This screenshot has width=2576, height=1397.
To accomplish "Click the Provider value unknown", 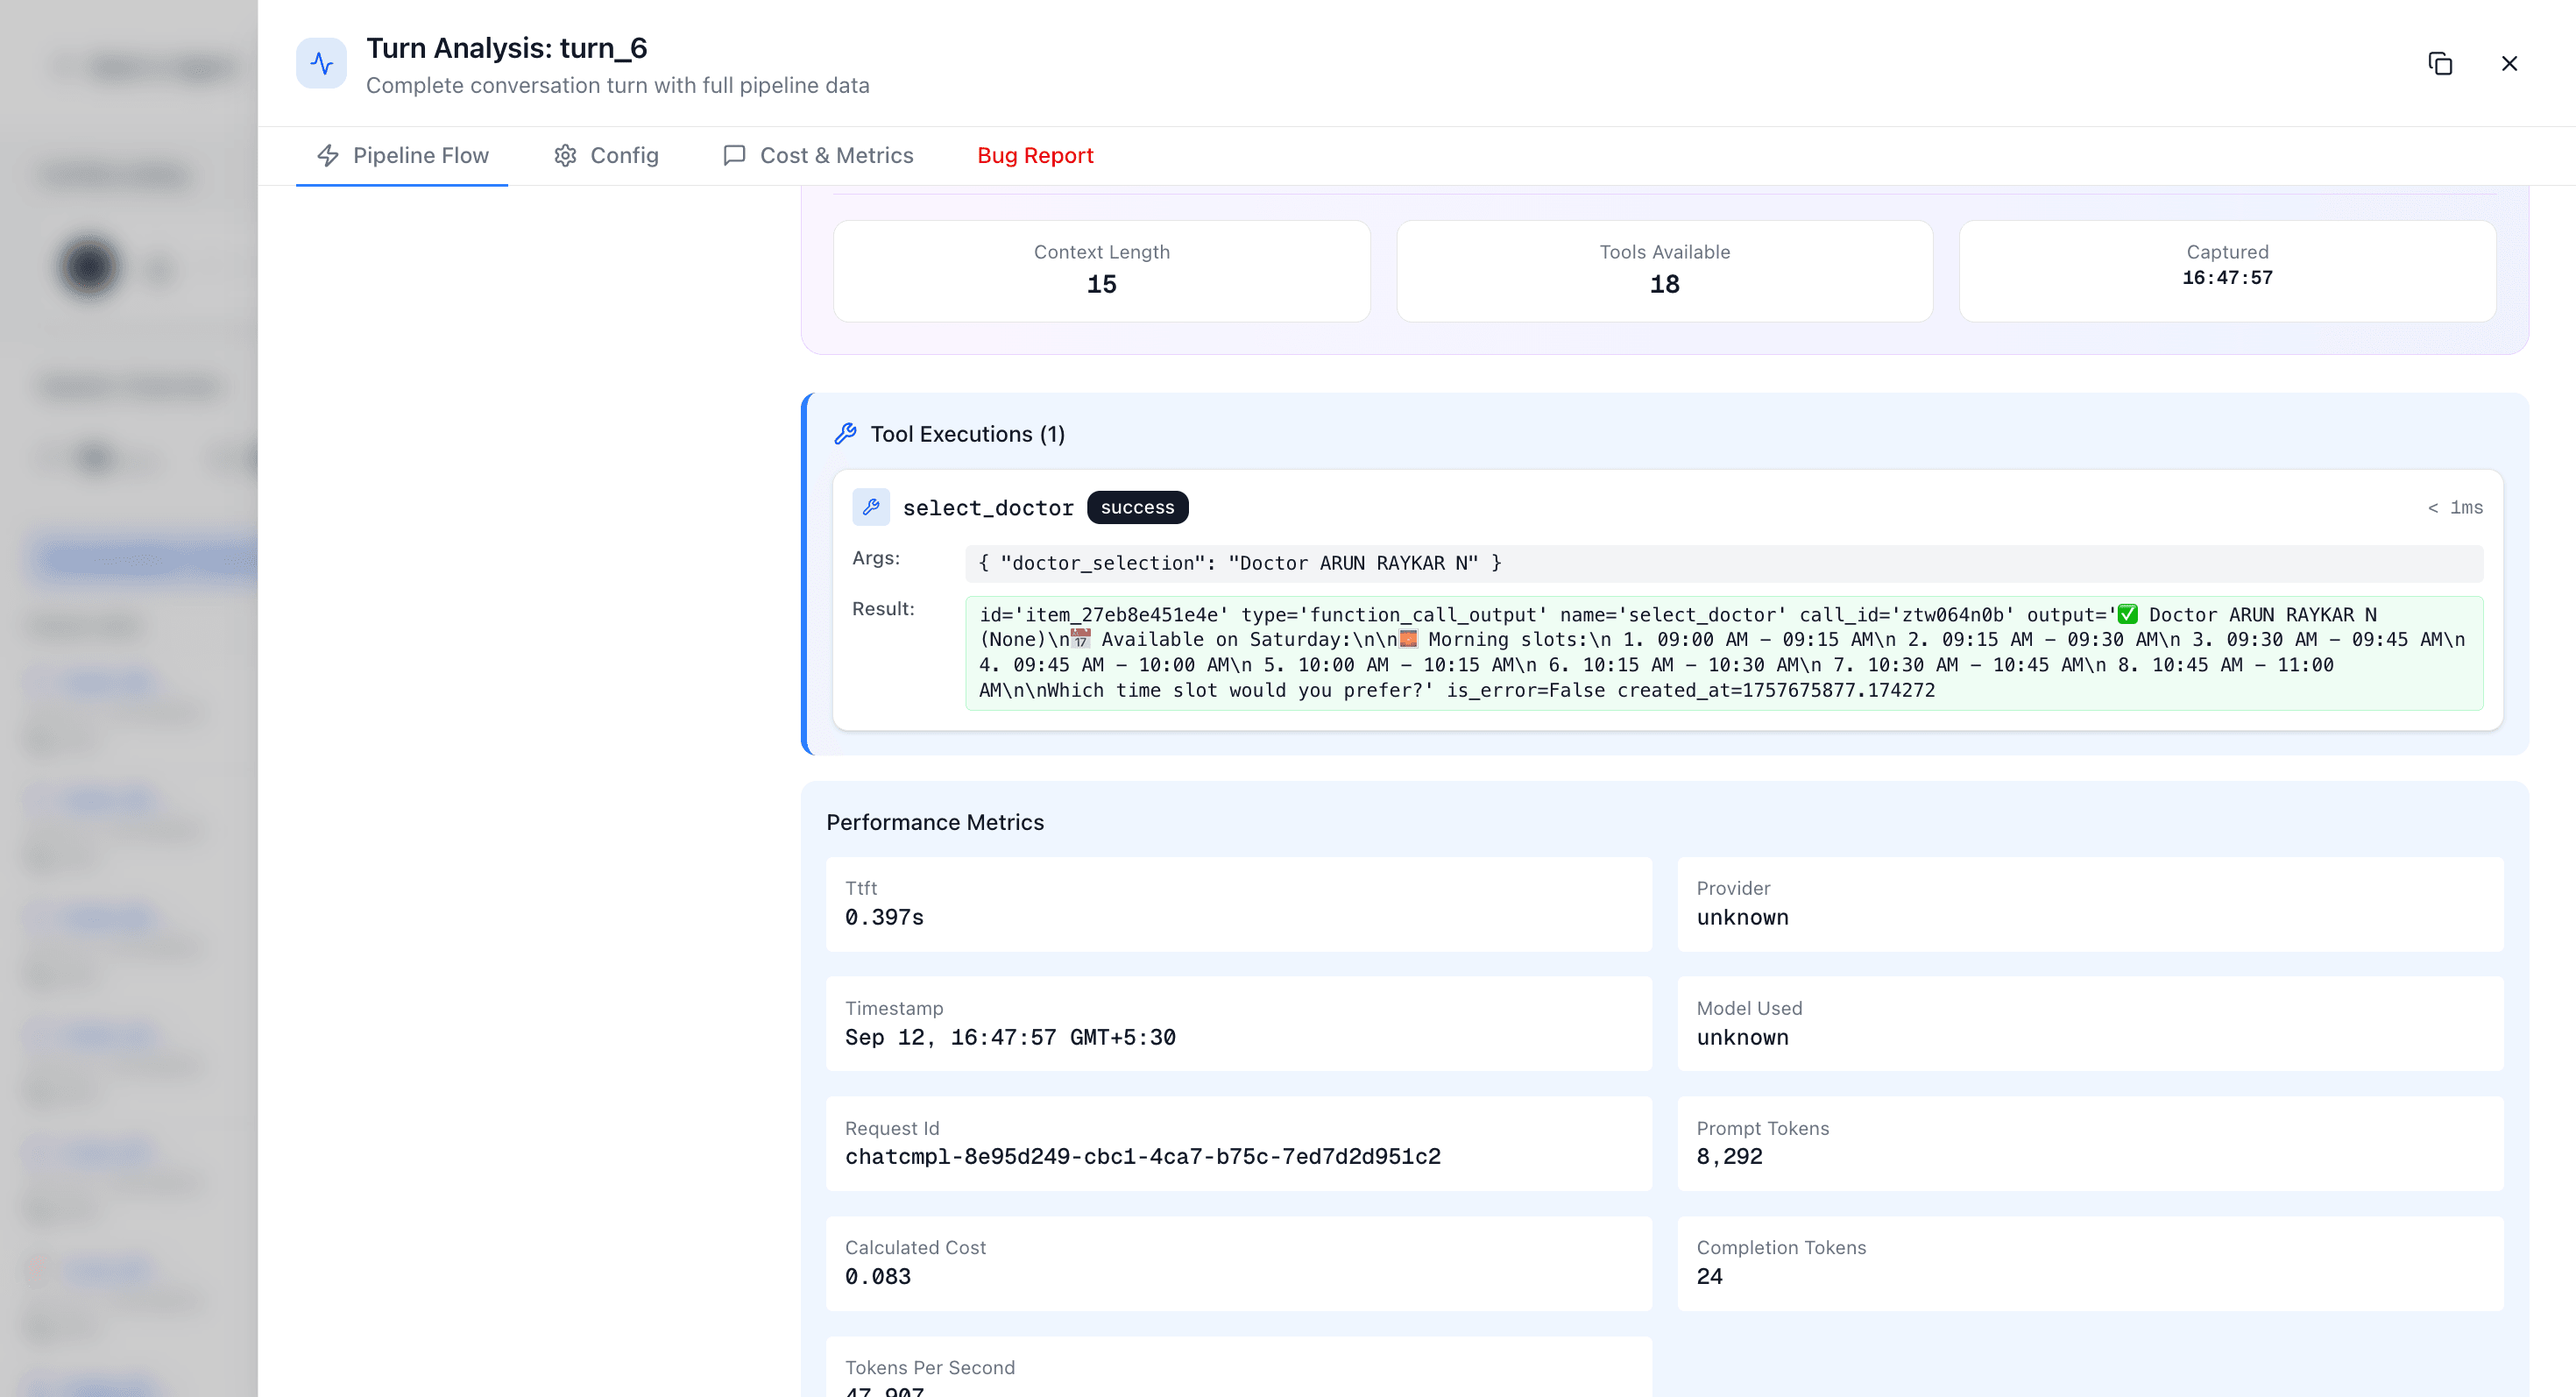I will 1742,917.
